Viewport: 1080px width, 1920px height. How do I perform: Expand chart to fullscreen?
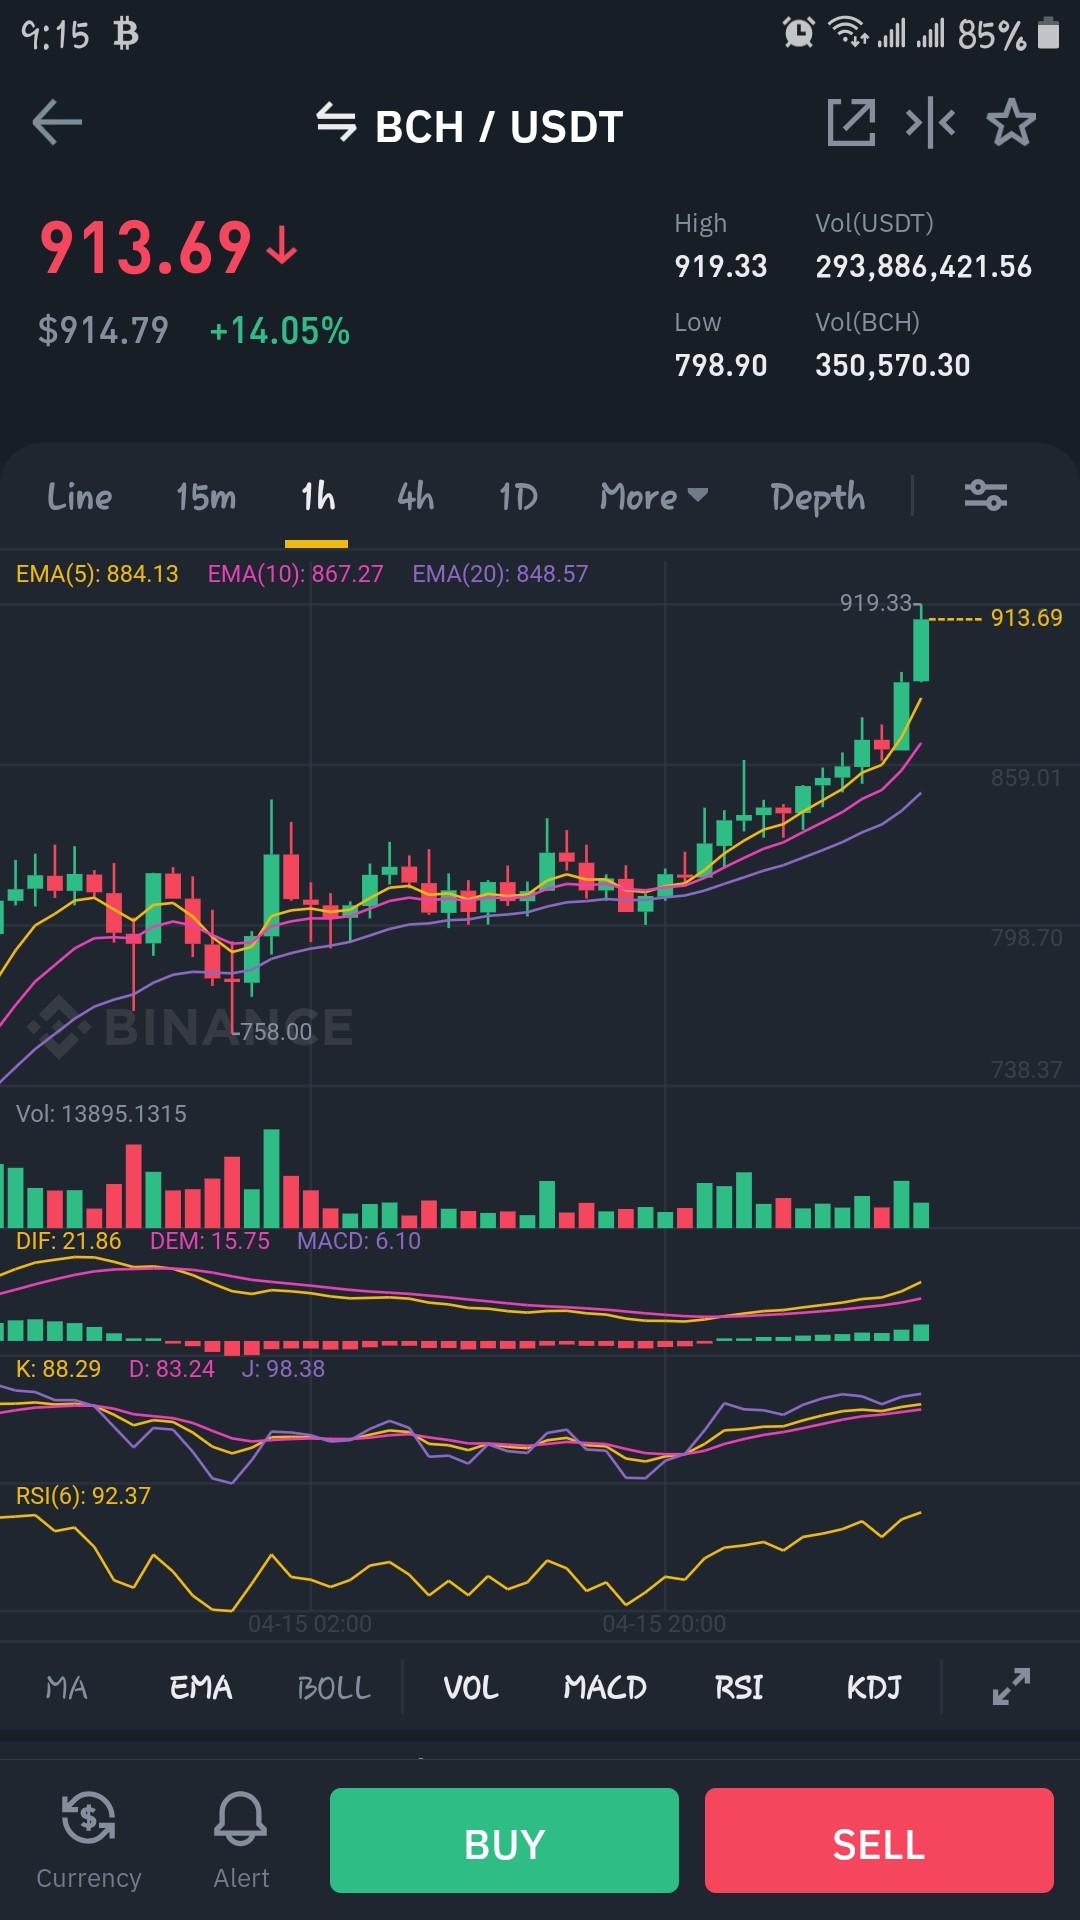point(1011,1687)
